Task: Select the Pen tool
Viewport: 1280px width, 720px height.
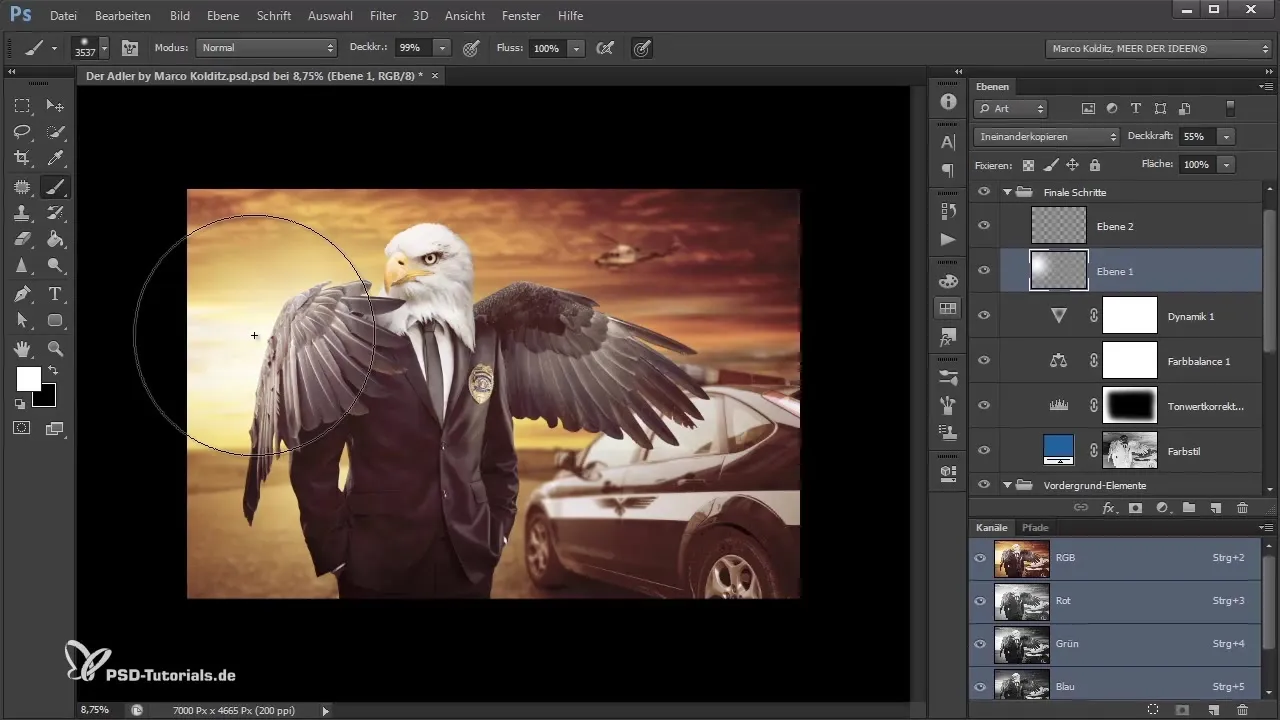Action: (22, 294)
